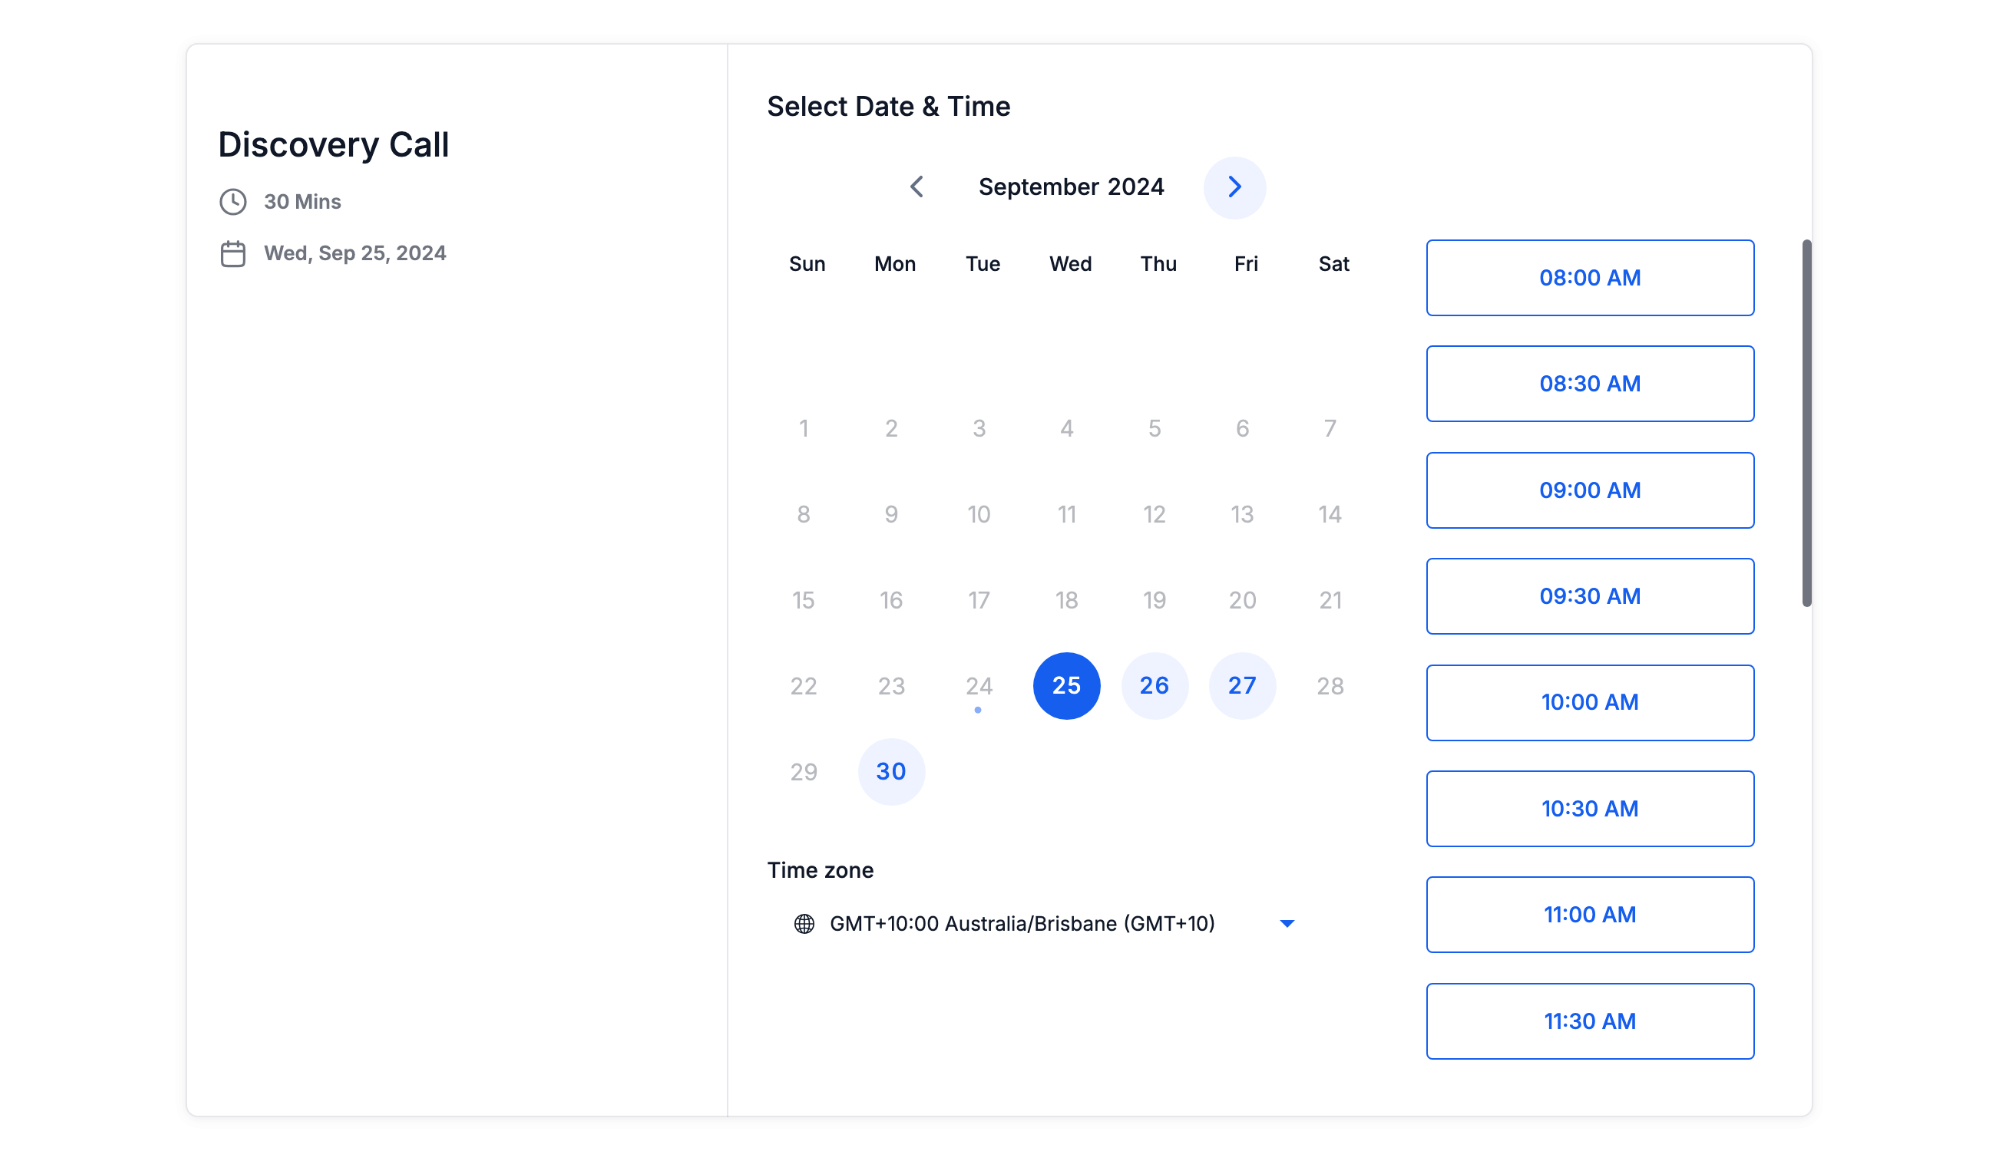Click the clock icon beside 30 Mins
This screenshot has width=2000, height=1170.
coord(233,202)
